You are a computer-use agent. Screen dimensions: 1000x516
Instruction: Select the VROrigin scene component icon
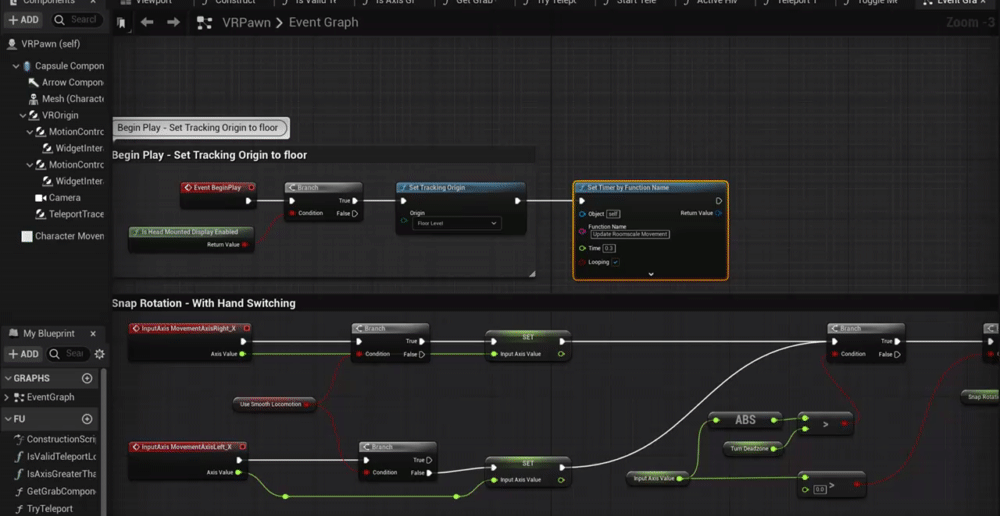click(35, 115)
